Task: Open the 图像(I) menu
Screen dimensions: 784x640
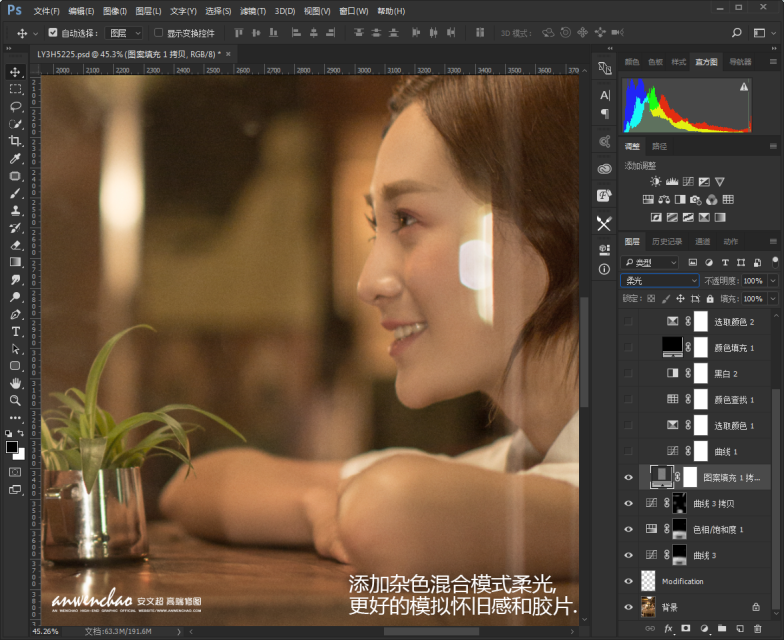Action: coord(114,11)
